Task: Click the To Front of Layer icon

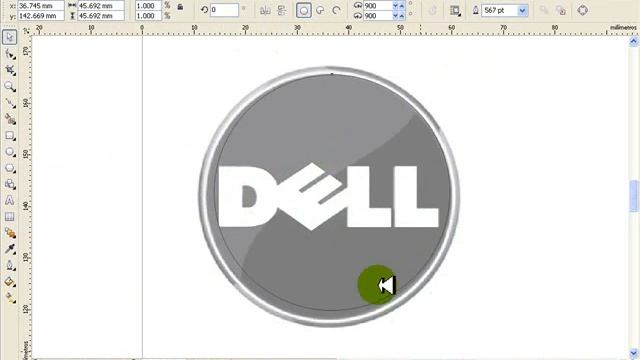Action: click(544, 10)
